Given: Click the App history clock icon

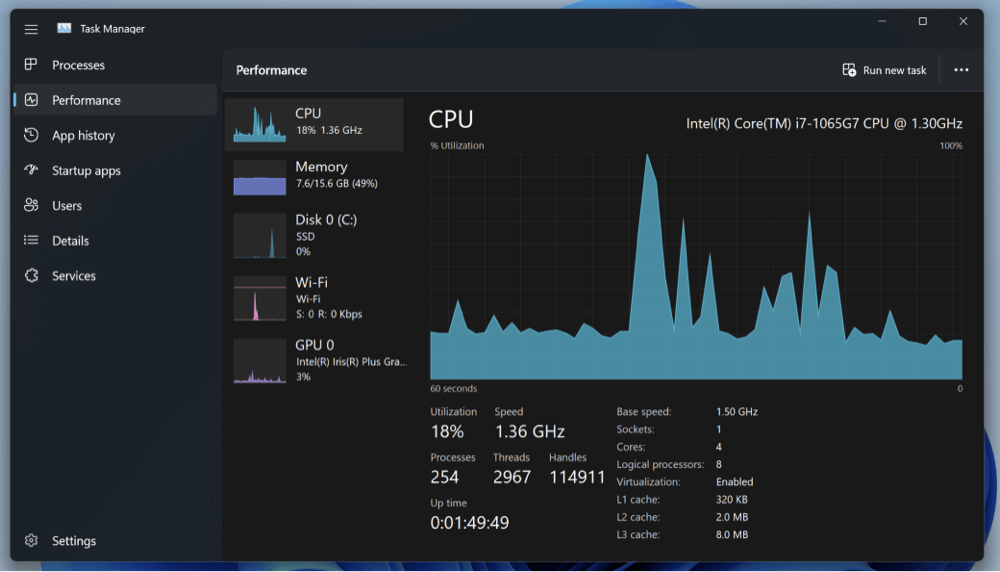Looking at the screenshot, I should [x=31, y=135].
